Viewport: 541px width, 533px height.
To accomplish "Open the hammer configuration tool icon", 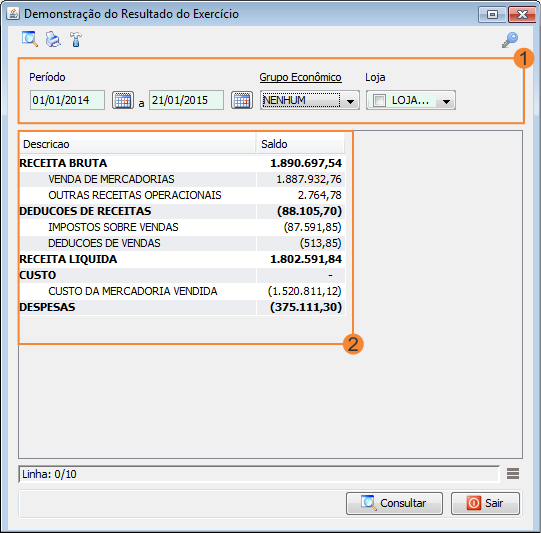I will click(x=76, y=39).
